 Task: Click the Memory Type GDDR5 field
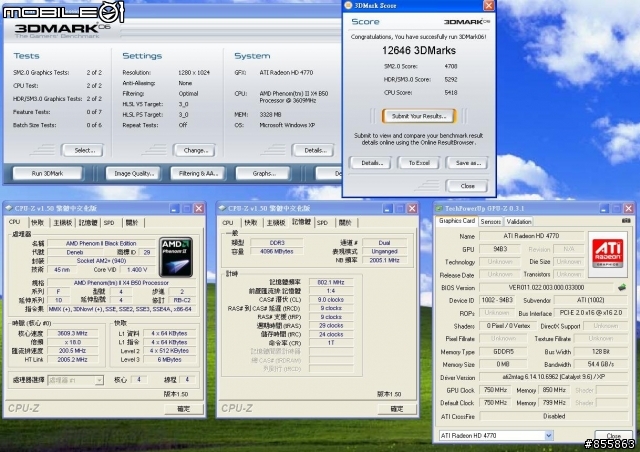pos(503,351)
